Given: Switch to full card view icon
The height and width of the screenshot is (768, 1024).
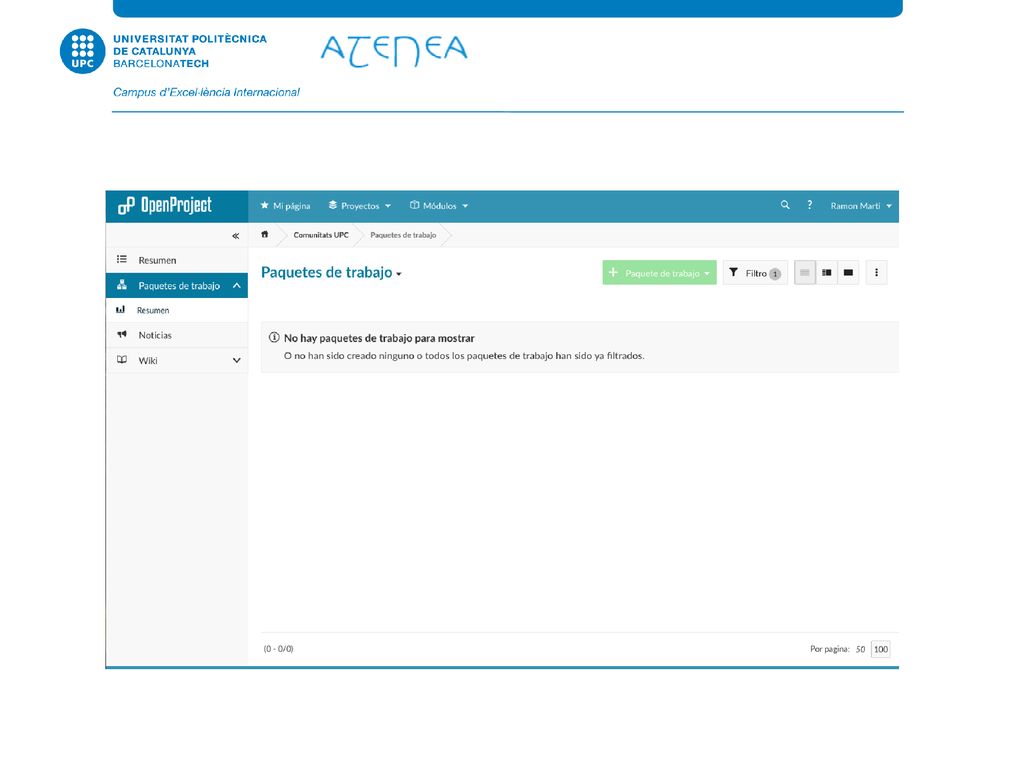Looking at the screenshot, I should click(848, 273).
